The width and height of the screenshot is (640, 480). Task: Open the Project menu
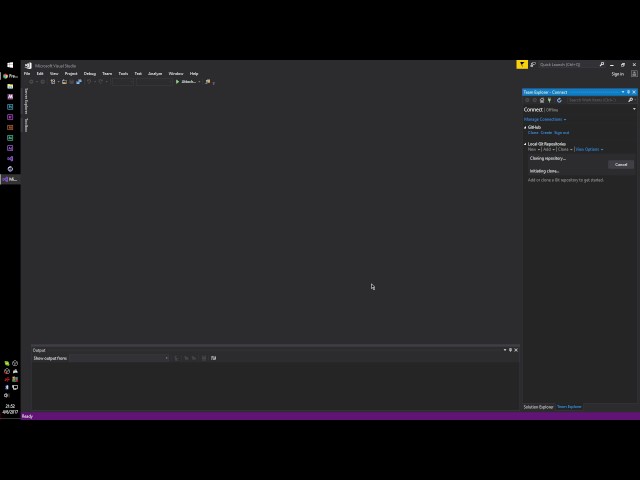[x=71, y=73]
